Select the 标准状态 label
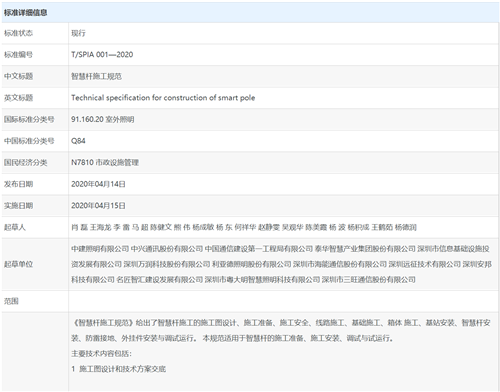This screenshot has width=500, height=392. tap(18, 33)
